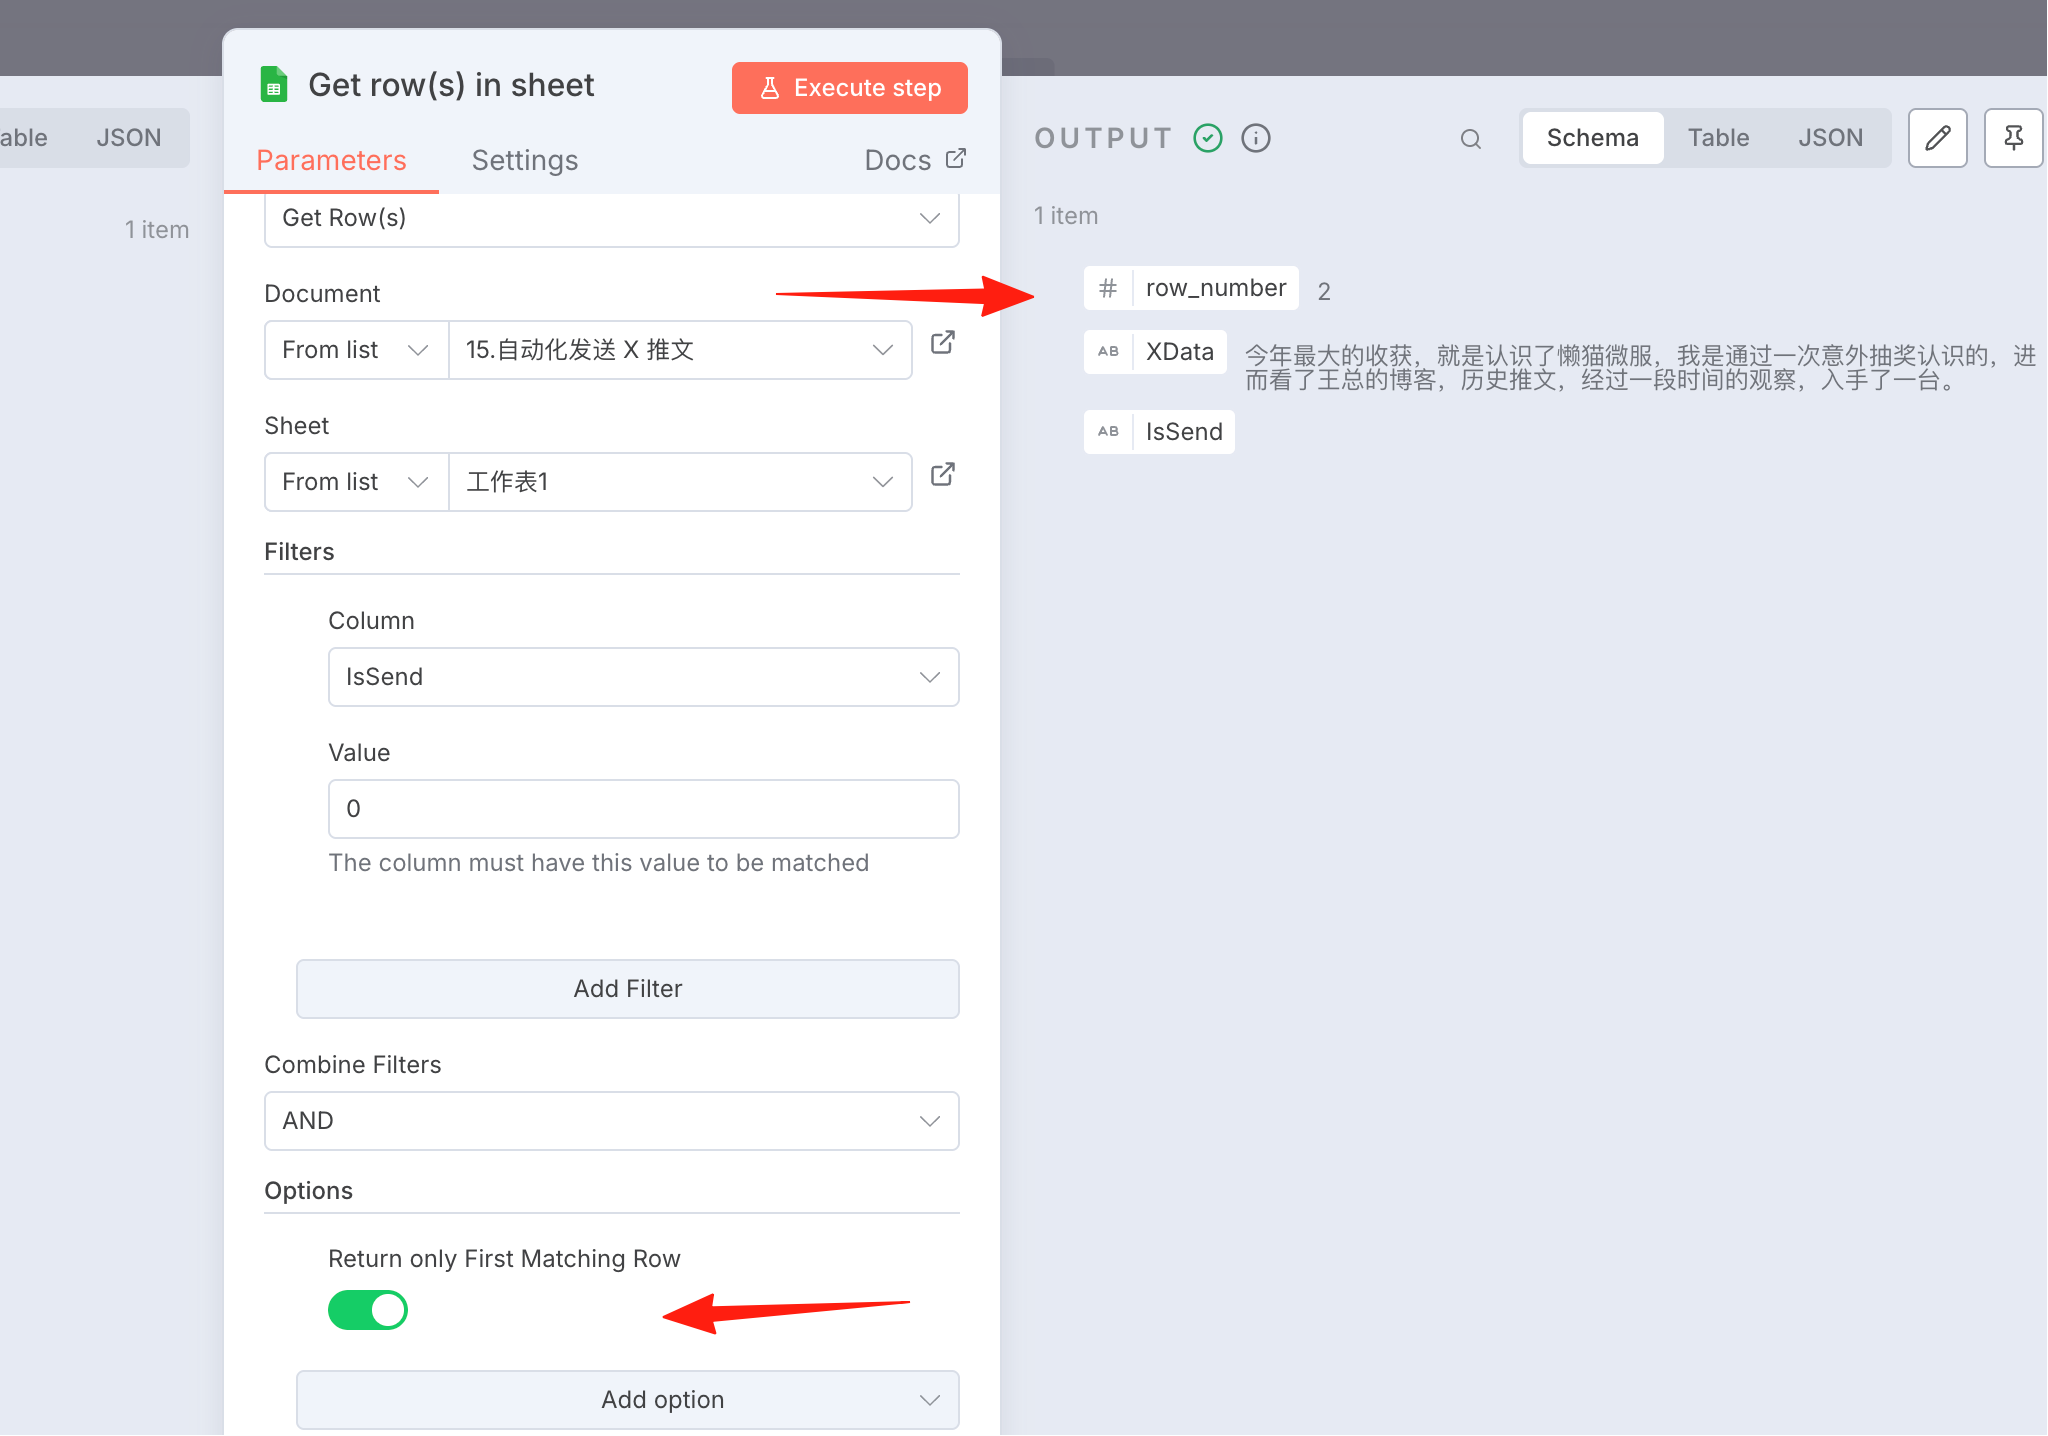Open the 工作表1 sheet dropdown
Screen dimensions: 2048x1436
[x=680, y=482]
